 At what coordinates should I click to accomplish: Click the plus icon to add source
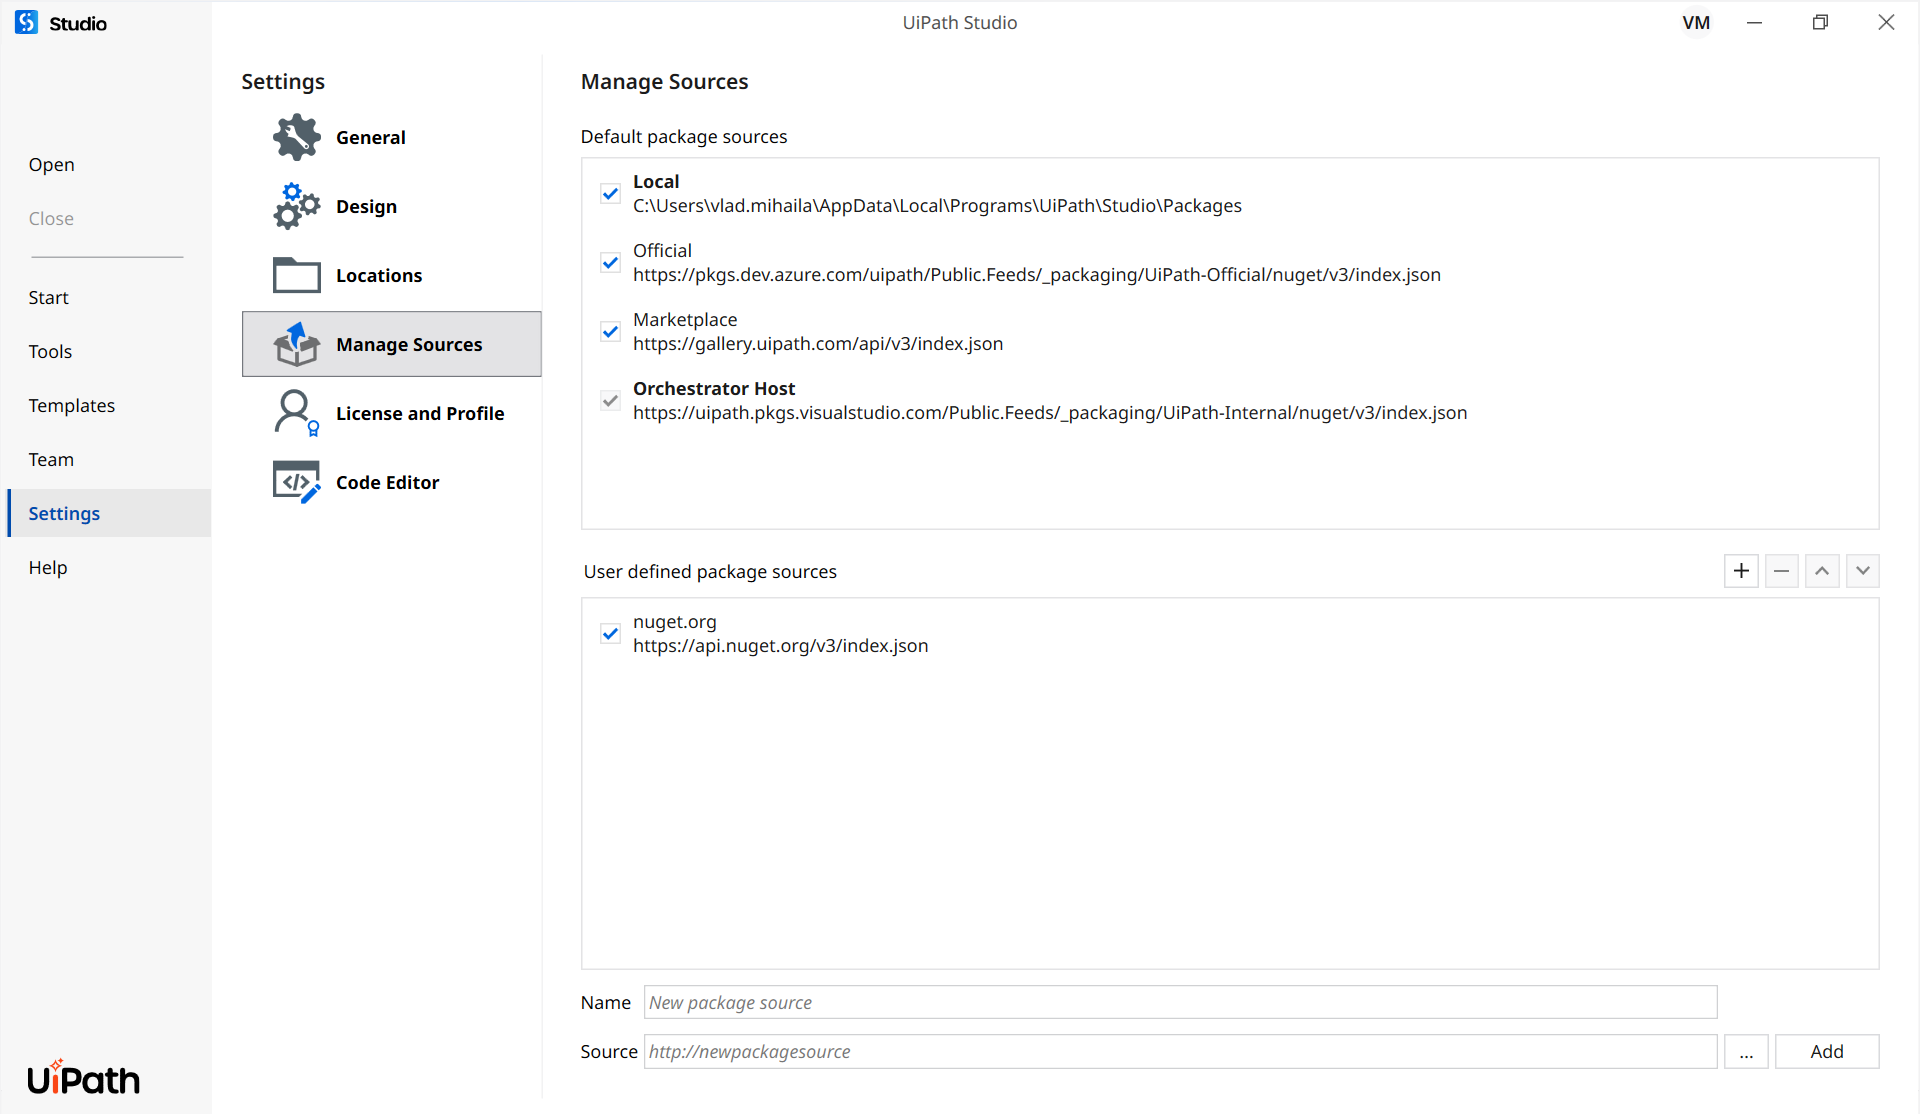1741,571
